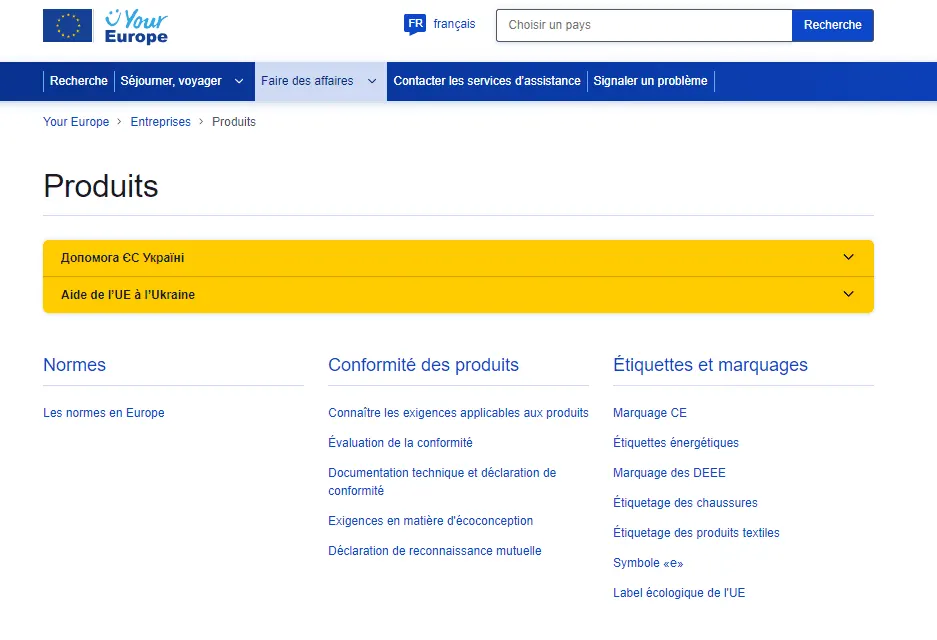Open the Symbole «e» link

pyautogui.click(x=648, y=563)
